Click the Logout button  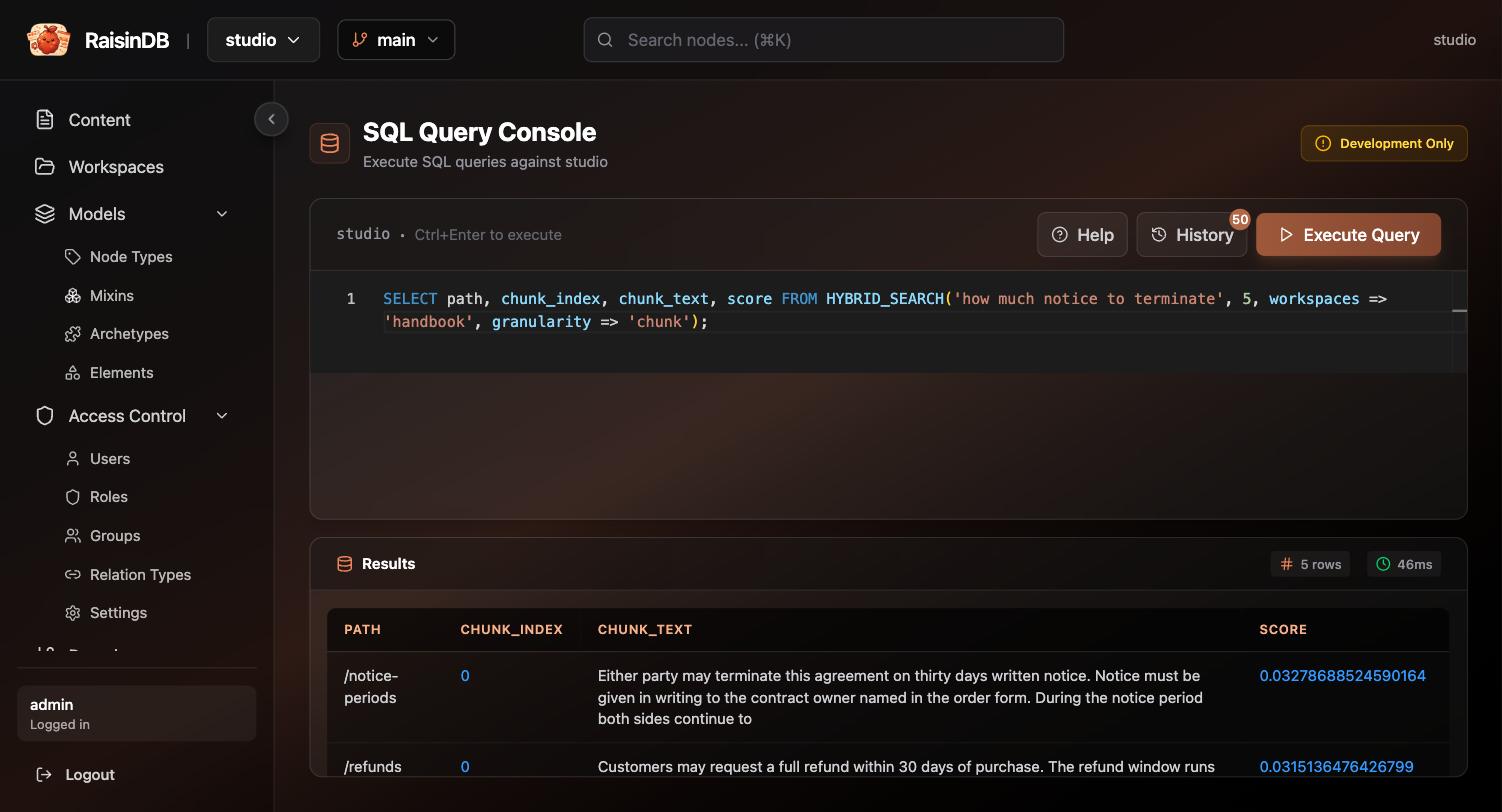[x=75, y=775]
